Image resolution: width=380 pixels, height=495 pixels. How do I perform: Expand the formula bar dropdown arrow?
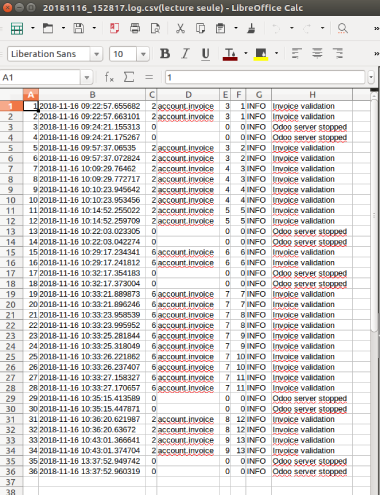pos(371,78)
